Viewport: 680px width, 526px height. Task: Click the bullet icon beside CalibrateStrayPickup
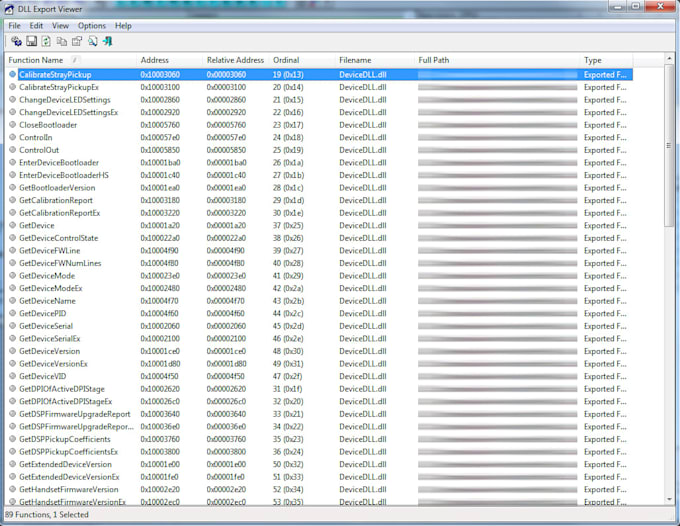point(13,75)
